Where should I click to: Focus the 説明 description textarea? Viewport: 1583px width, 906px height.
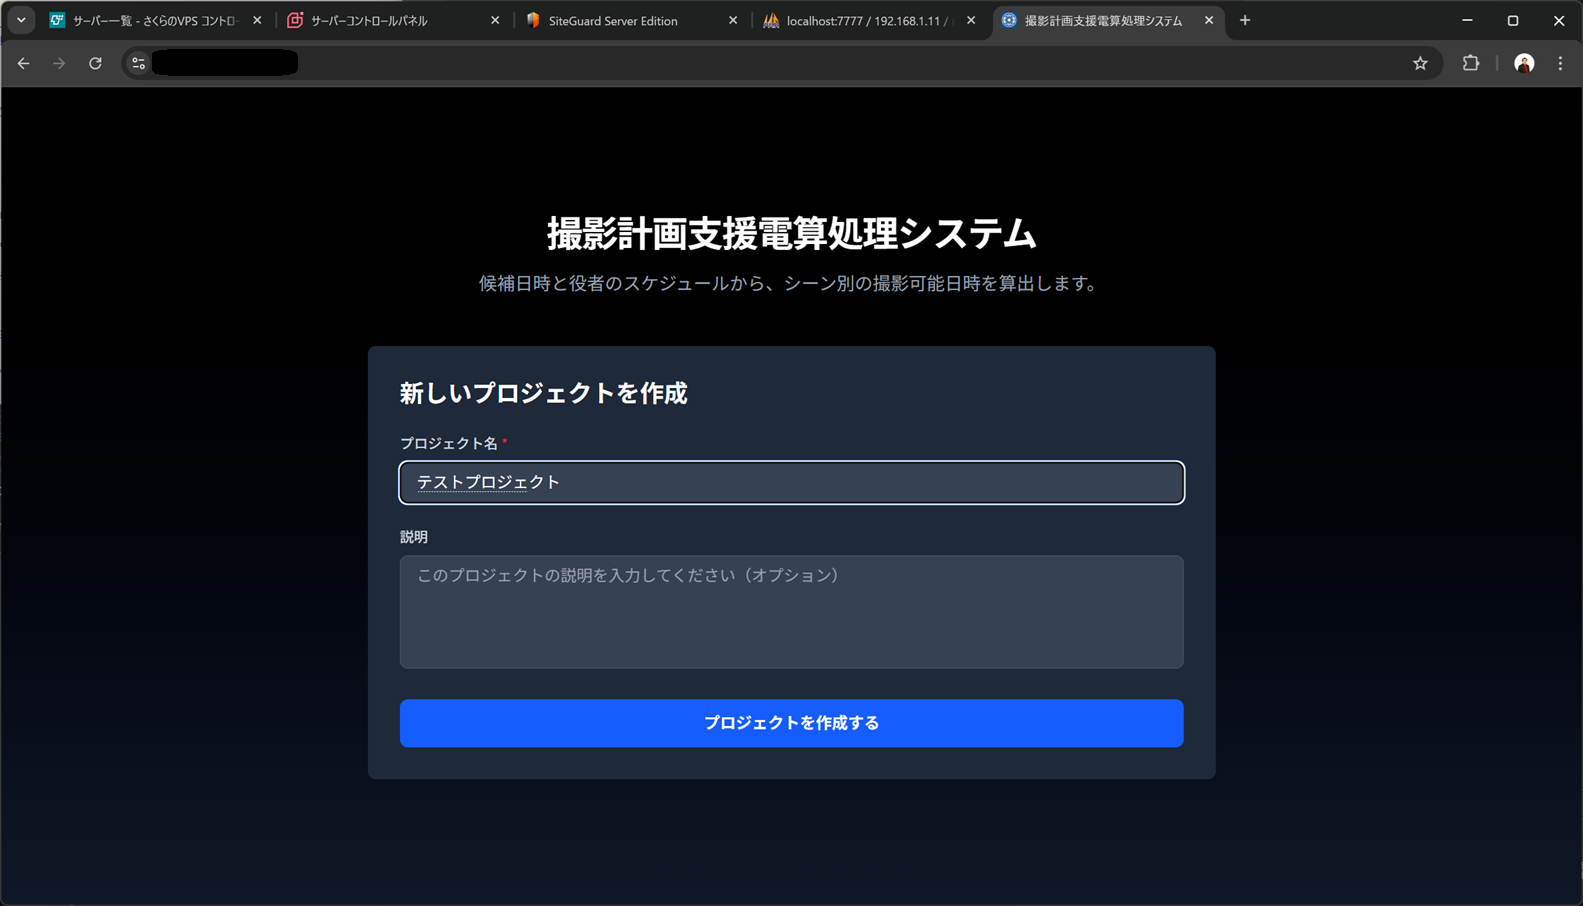click(791, 612)
